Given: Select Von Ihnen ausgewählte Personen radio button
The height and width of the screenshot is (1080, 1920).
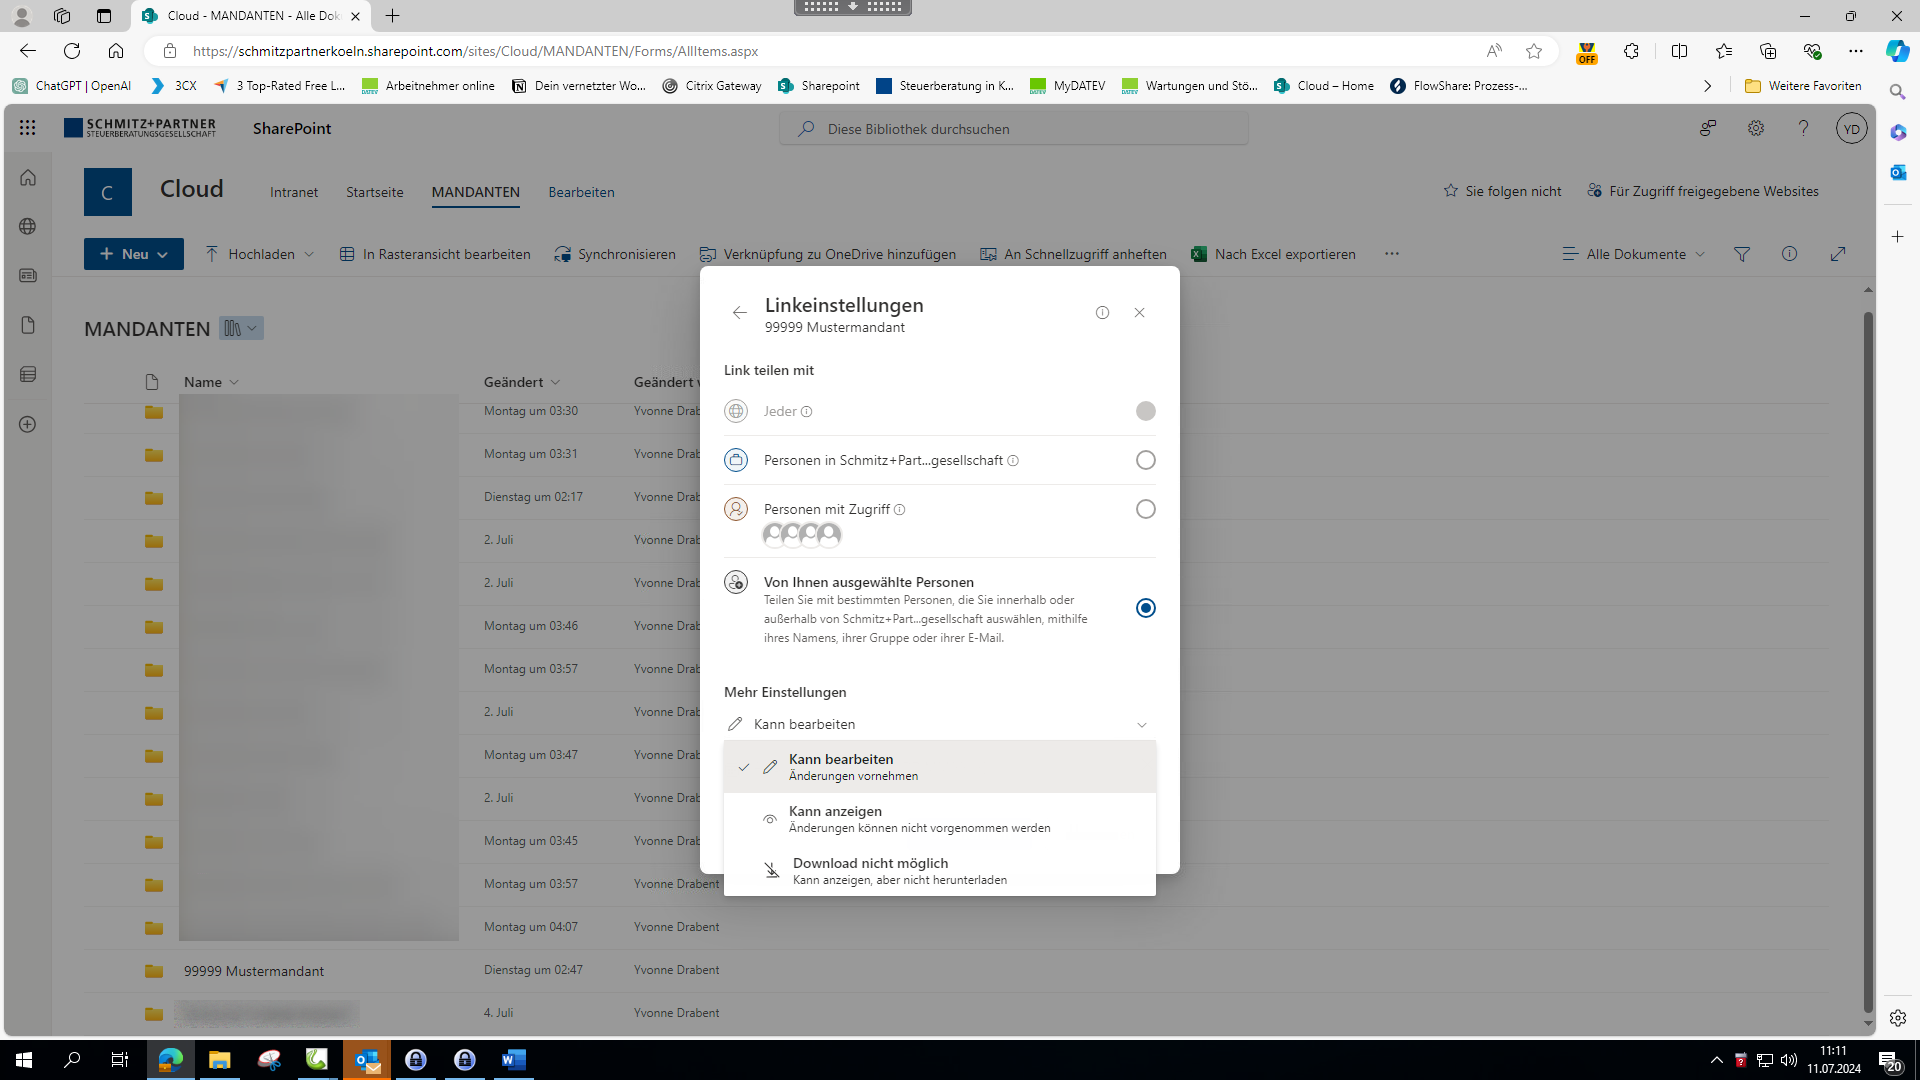Looking at the screenshot, I should [x=1146, y=608].
